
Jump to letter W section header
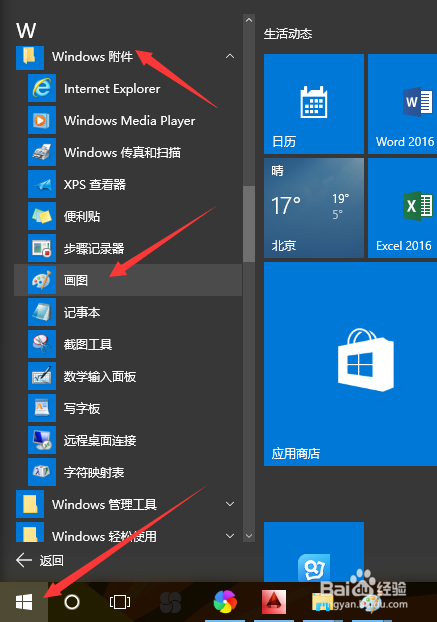(26, 31)
